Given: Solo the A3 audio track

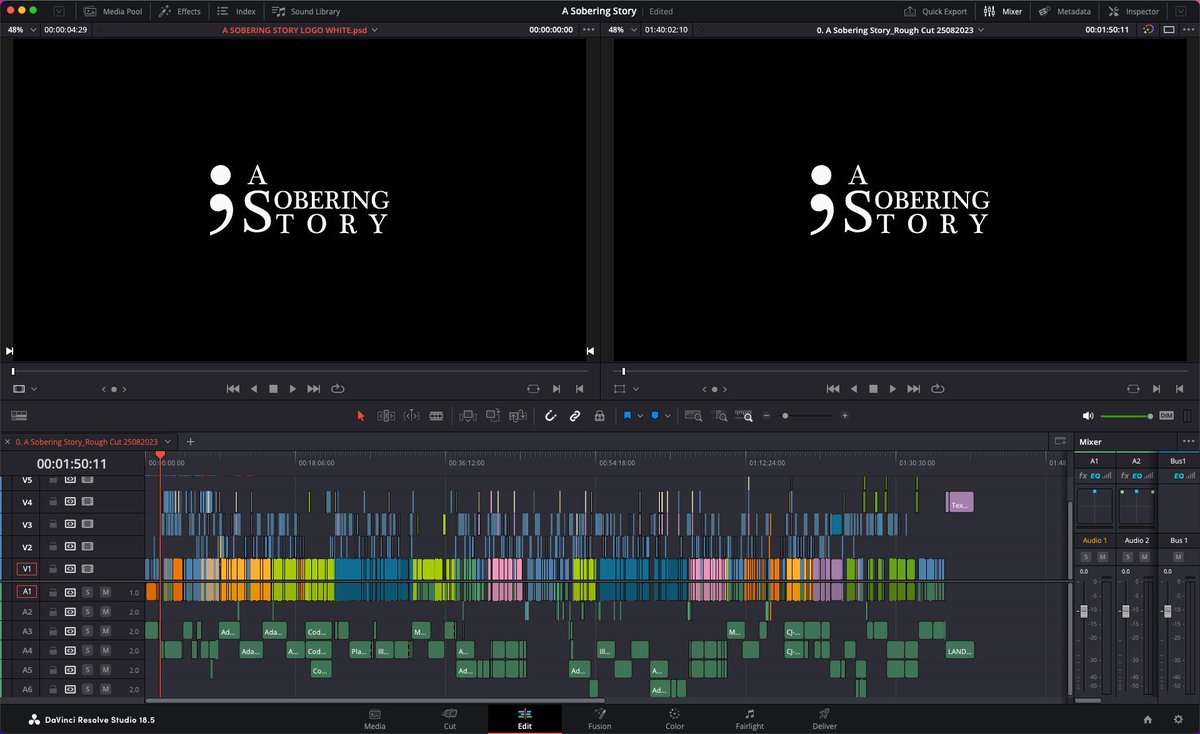Looking at the screenshot, I should (88, 631).
